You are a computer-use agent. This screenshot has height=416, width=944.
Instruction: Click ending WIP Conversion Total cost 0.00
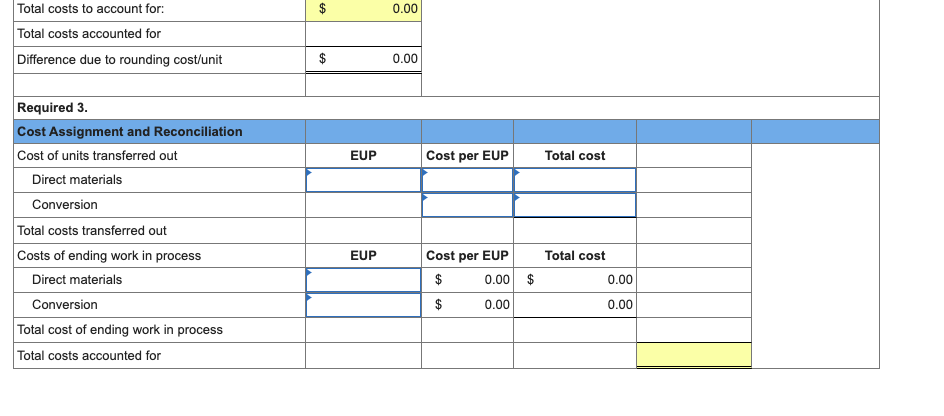point(620,305)
